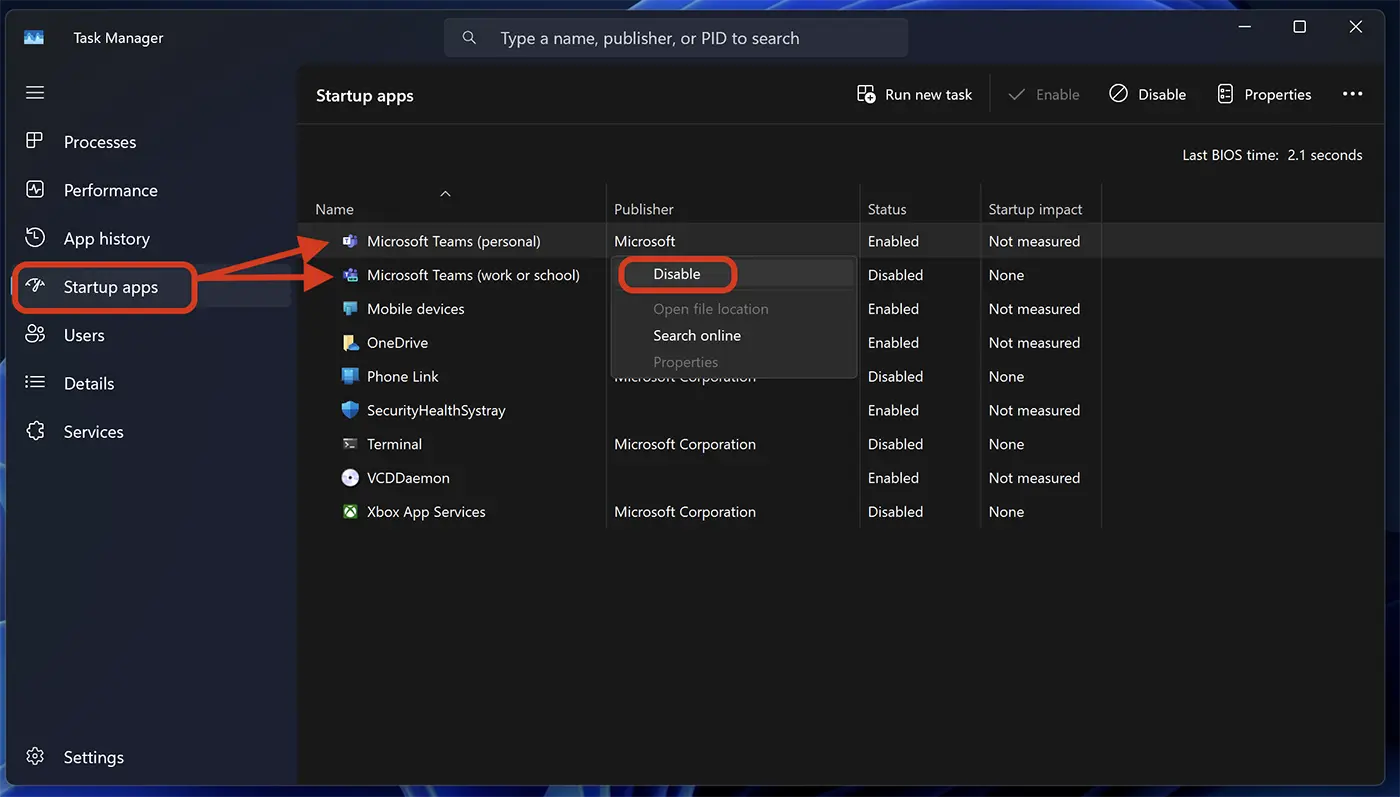Sort by the Name column header

(x=335, y=209)
